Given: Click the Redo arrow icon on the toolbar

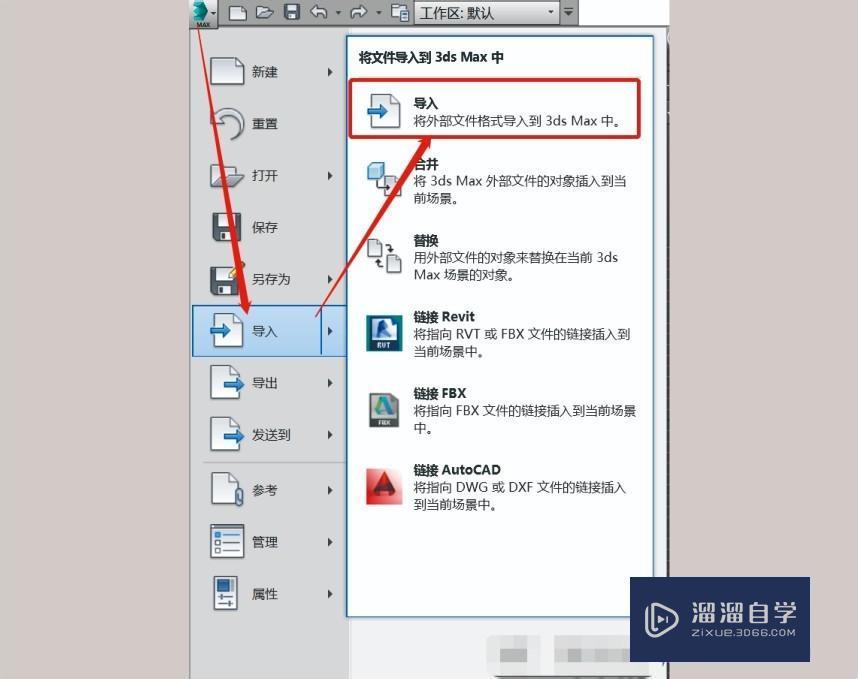Looking at the screenshot, I should 357,12.
